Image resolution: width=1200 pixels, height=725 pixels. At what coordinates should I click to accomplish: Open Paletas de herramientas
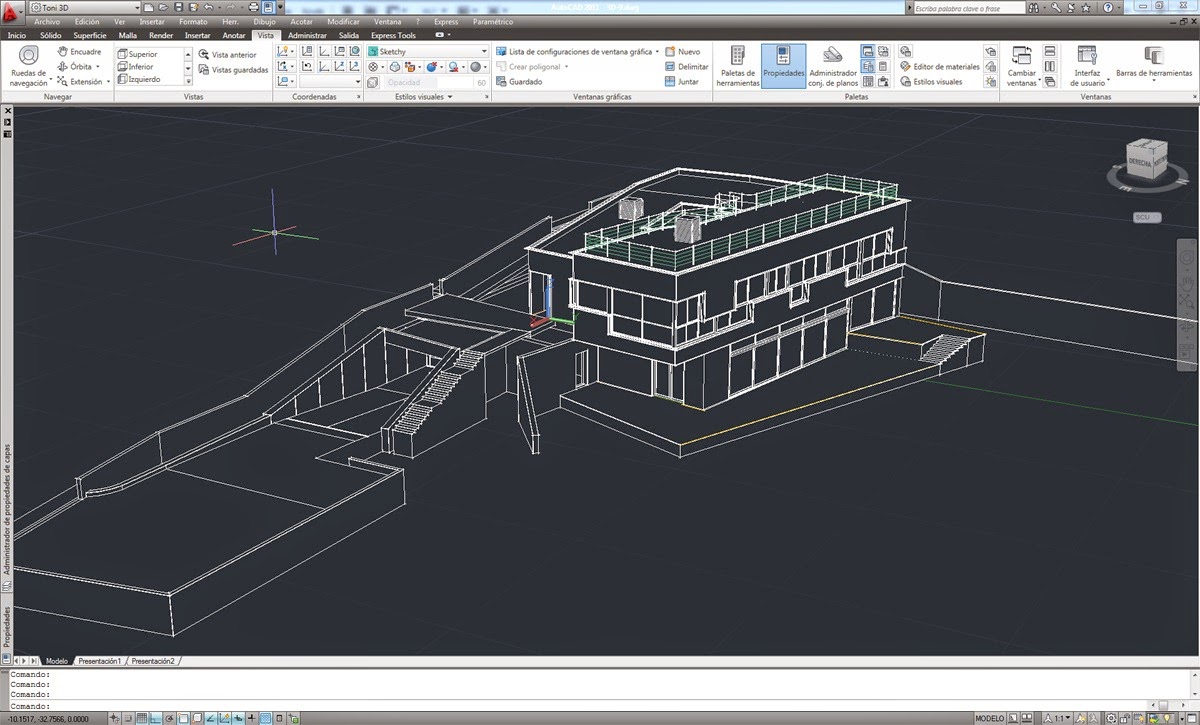737,66
